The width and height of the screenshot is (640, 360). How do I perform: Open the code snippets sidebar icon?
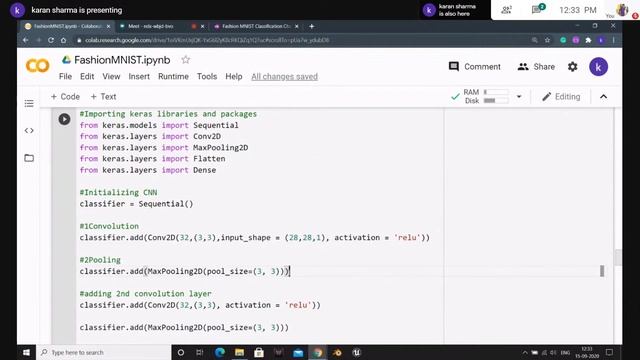tap(29, 131)
